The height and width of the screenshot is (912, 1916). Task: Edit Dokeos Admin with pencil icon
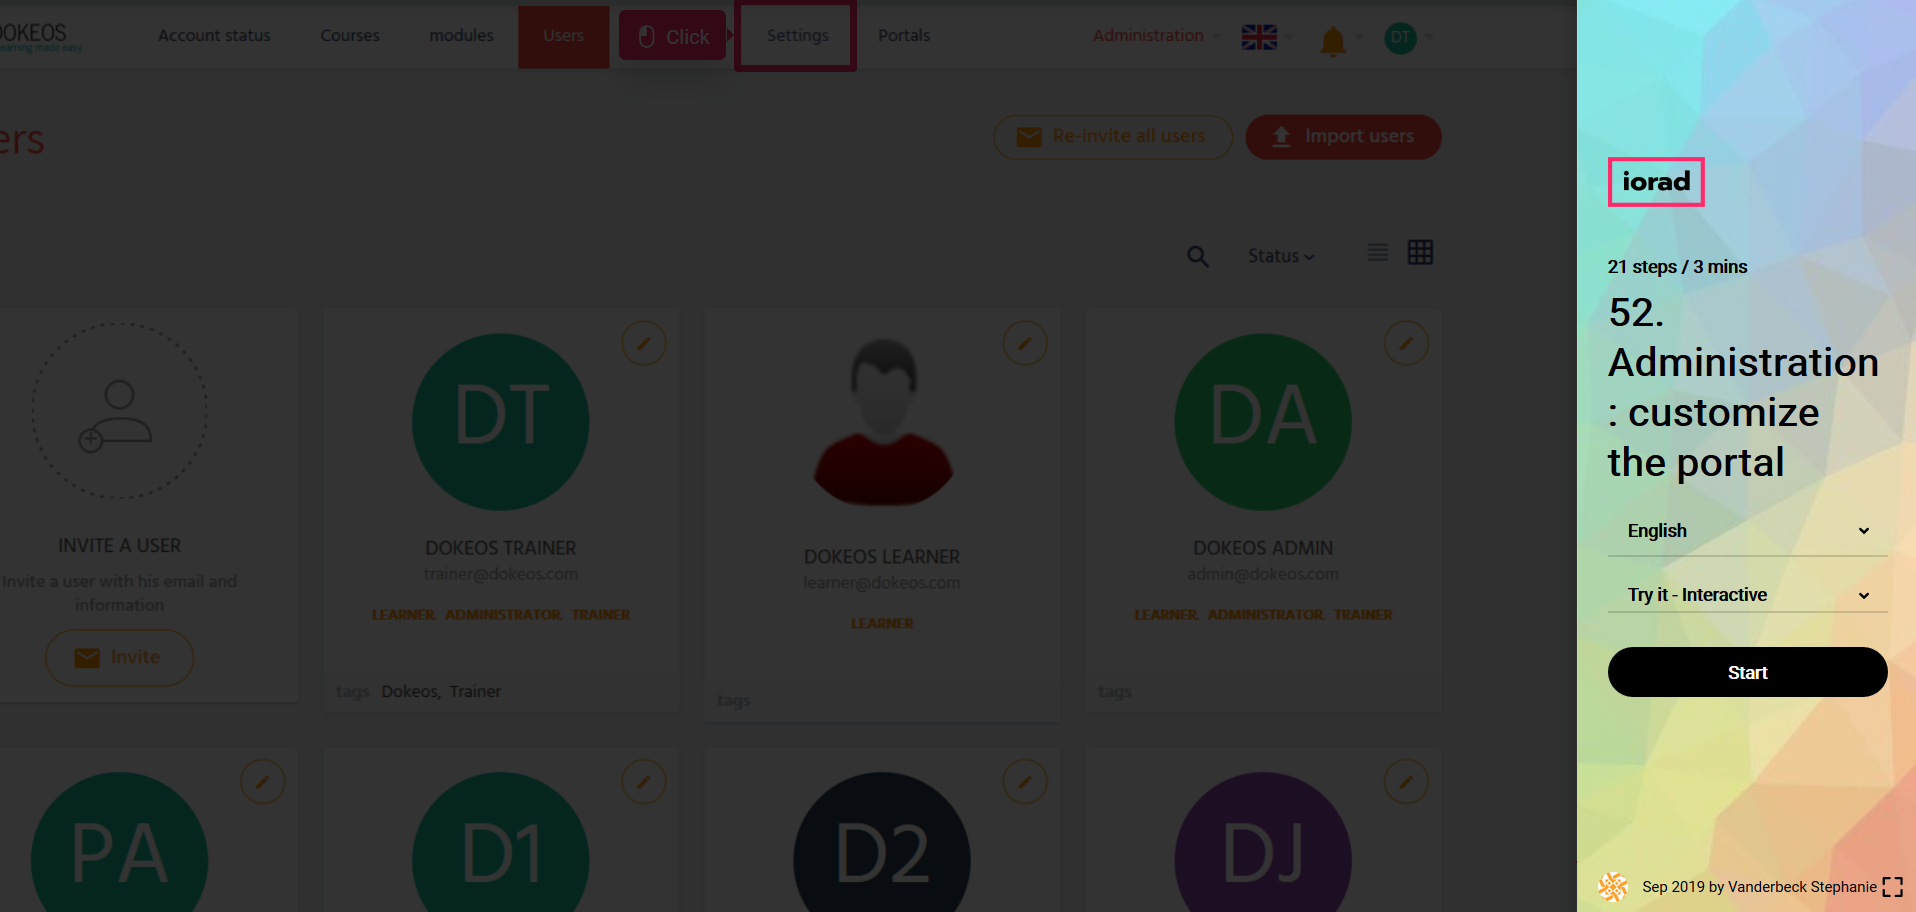(x=1406, y=344)
